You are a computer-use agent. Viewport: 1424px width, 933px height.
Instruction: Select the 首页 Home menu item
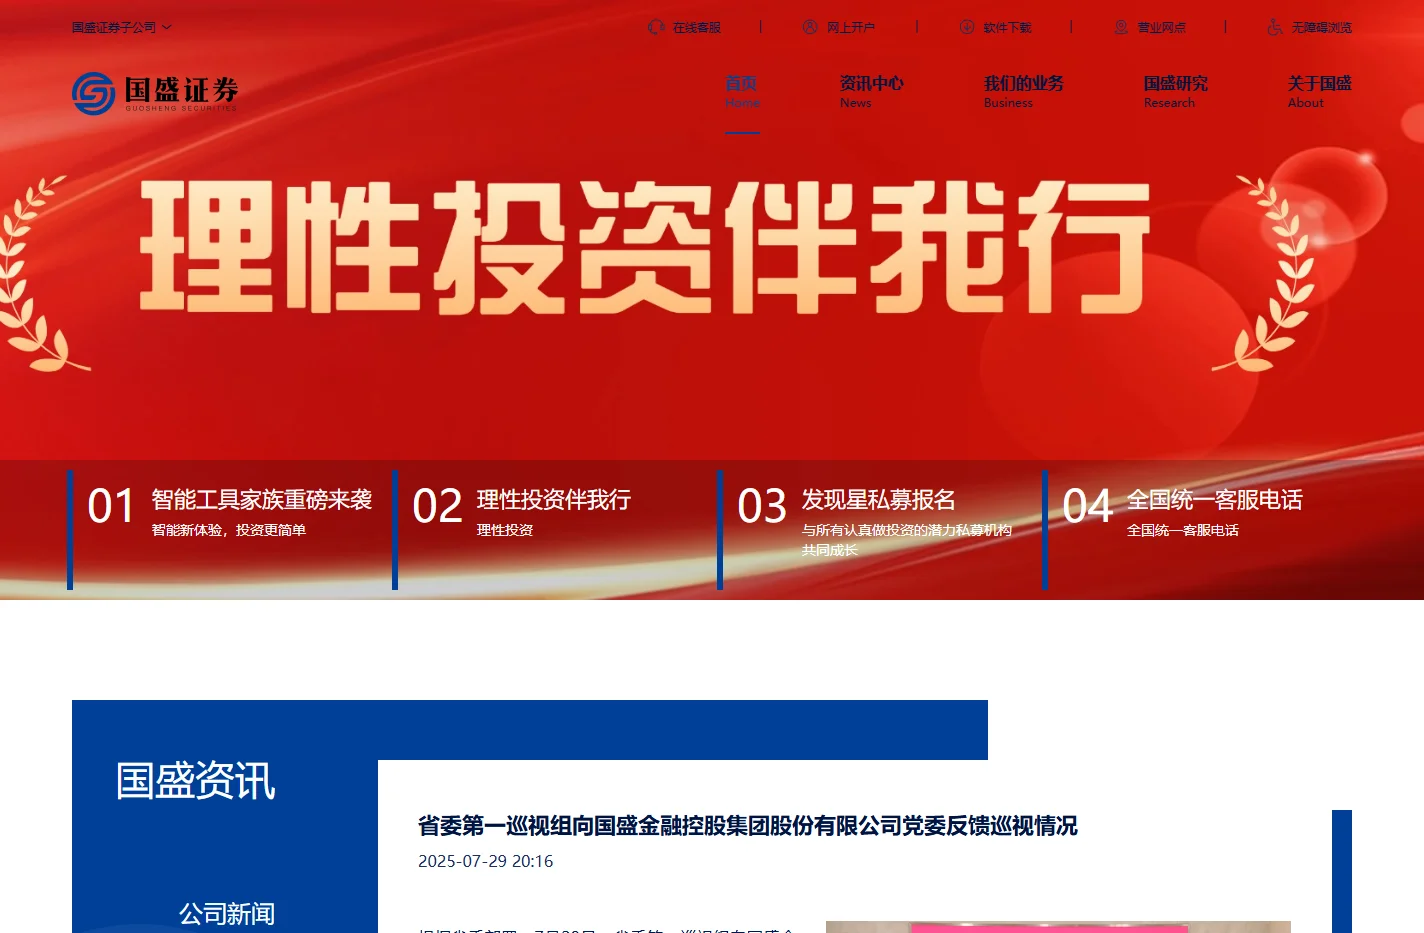click(742, 92)
